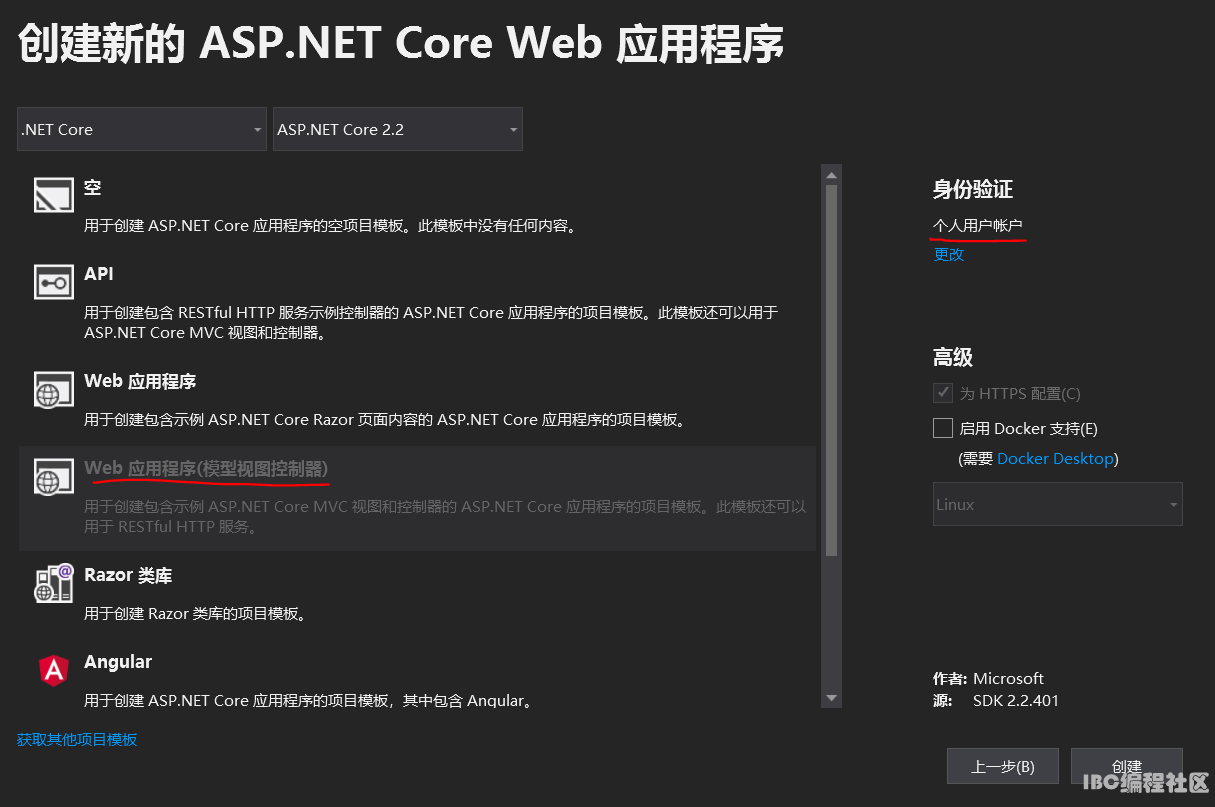Click the 用于创建 Razor 类库的项目模板 description
The width and height of the screenshot is (1215, 807).
195,614
